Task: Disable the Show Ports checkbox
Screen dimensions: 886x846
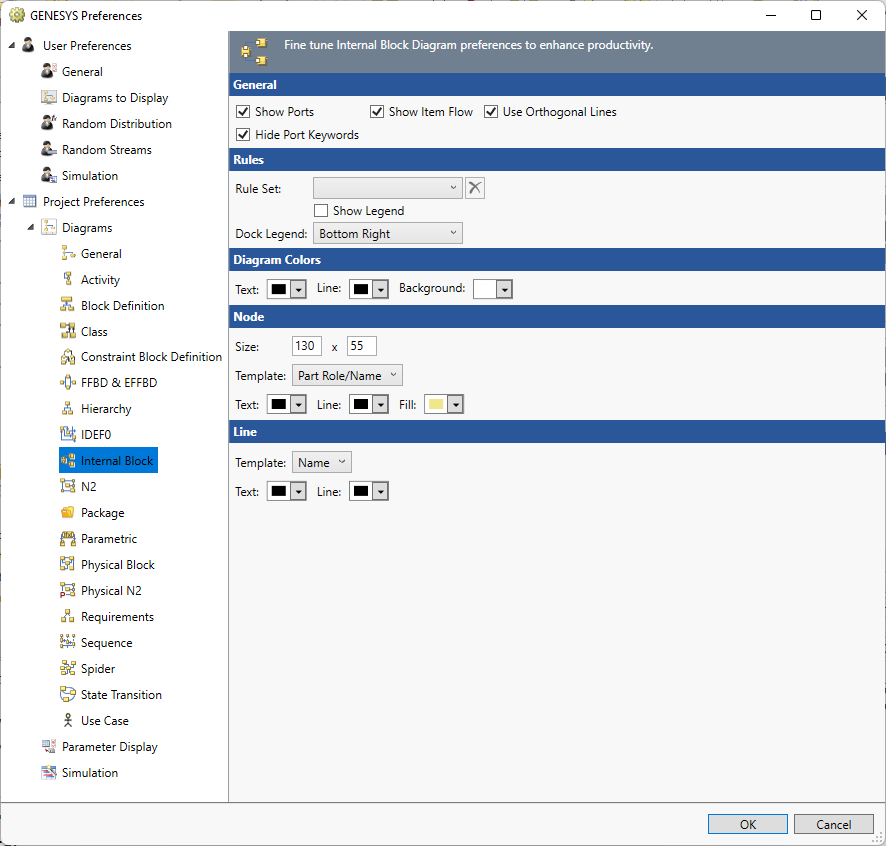Action: click(242, 112)
